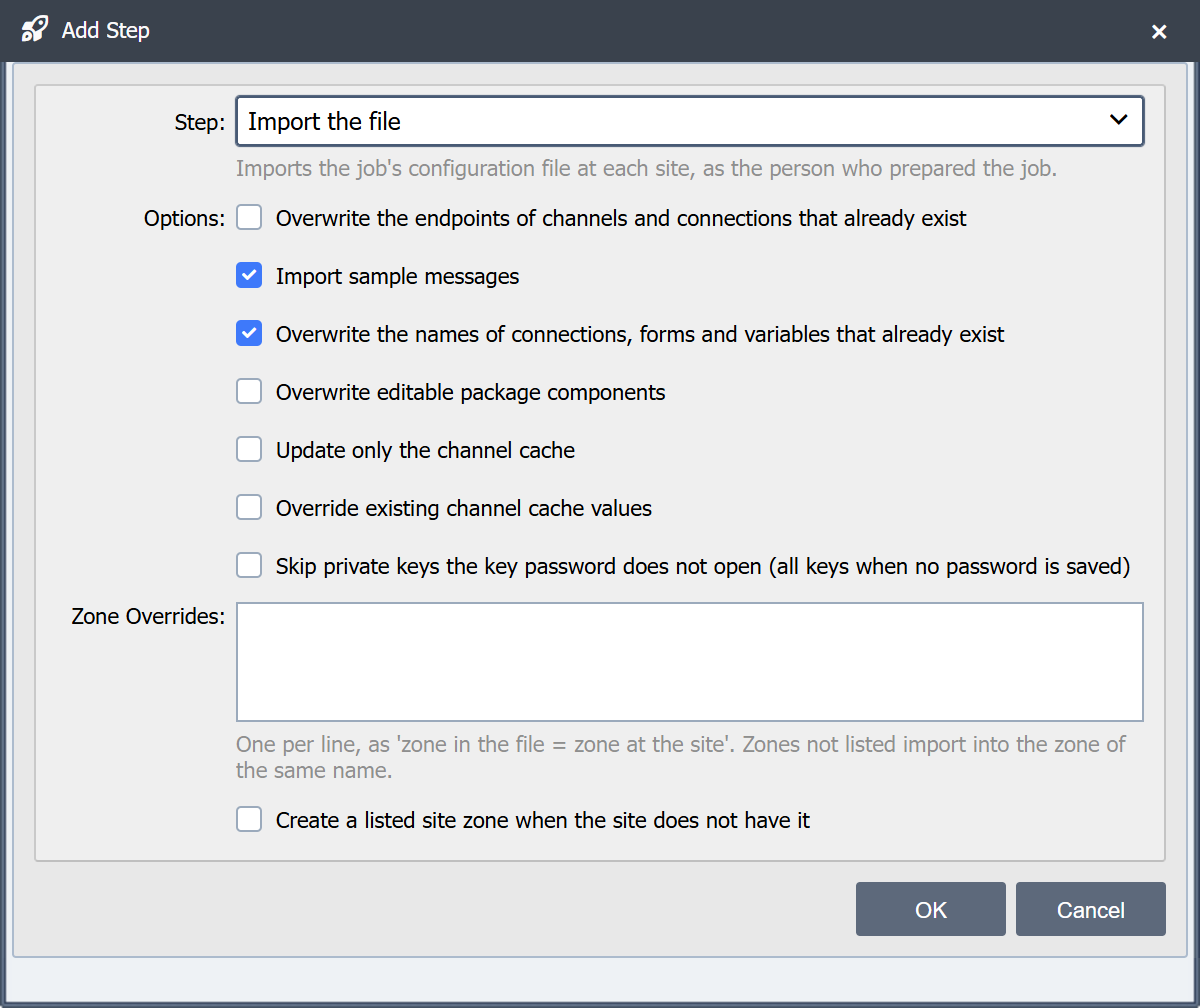Click the Cancel button

pos(1091,909)
